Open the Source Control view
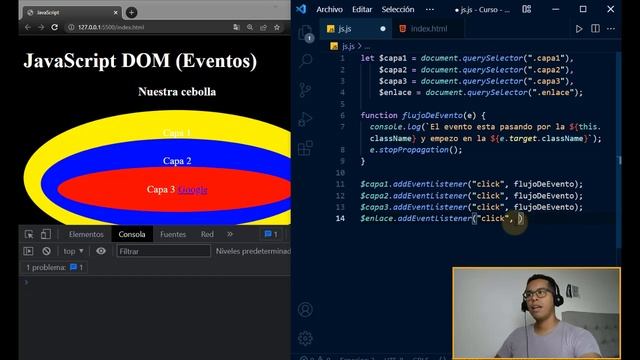The image size is (640, 360). (x=305, y=90)
